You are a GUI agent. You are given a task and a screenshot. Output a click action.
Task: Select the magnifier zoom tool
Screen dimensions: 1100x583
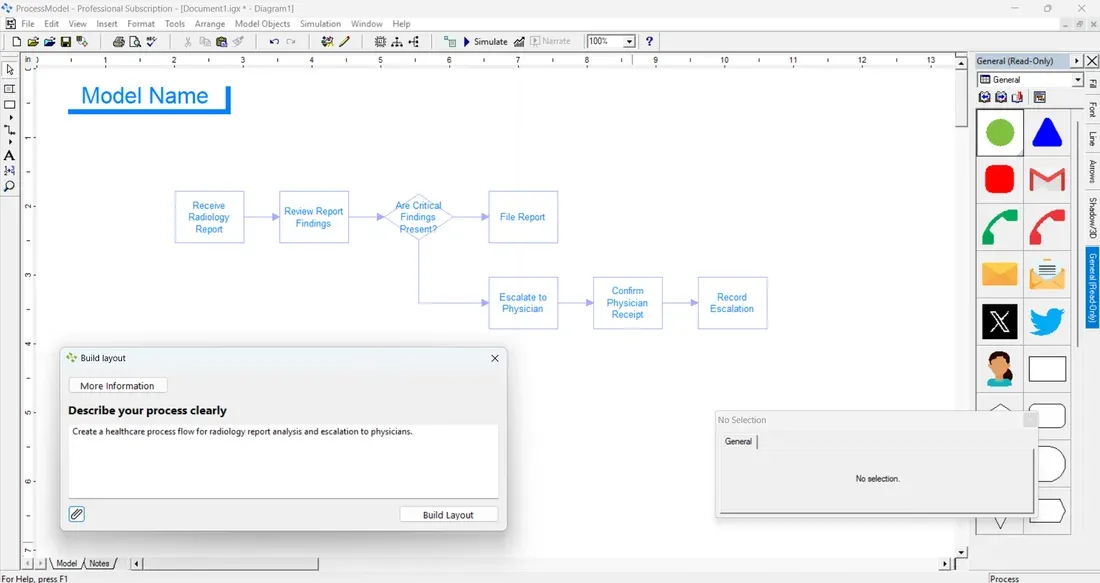pos(10,187)
